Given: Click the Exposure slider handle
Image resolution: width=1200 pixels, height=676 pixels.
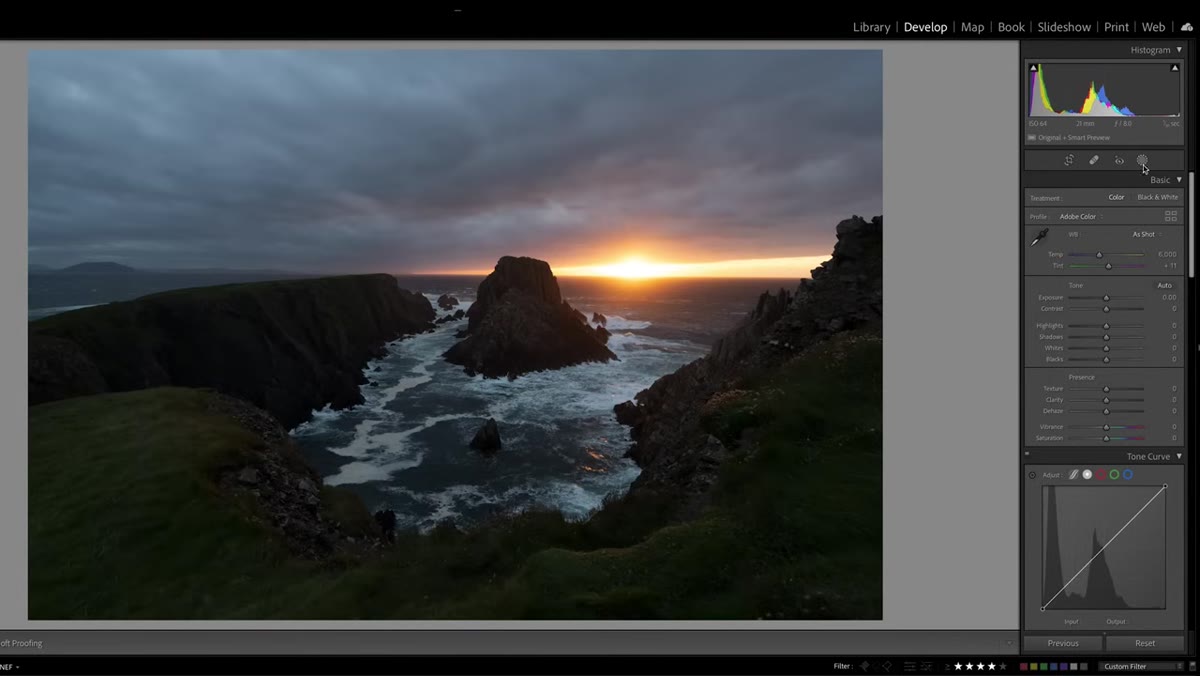Looking at the screenshot, I should [1106, 298].
